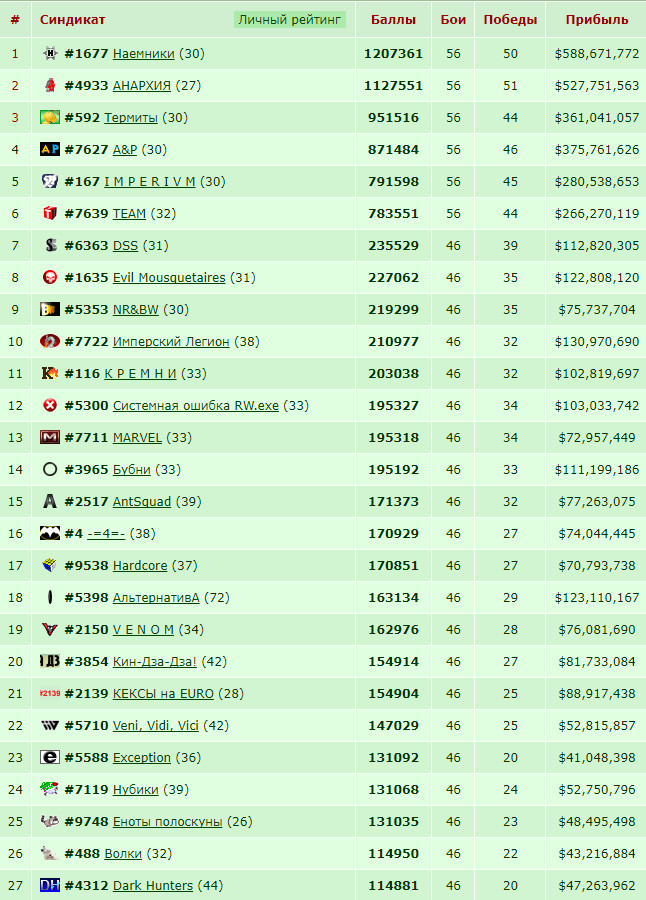Switch to Личный рейтинг view
646x900 pixels.
(289, 20)
